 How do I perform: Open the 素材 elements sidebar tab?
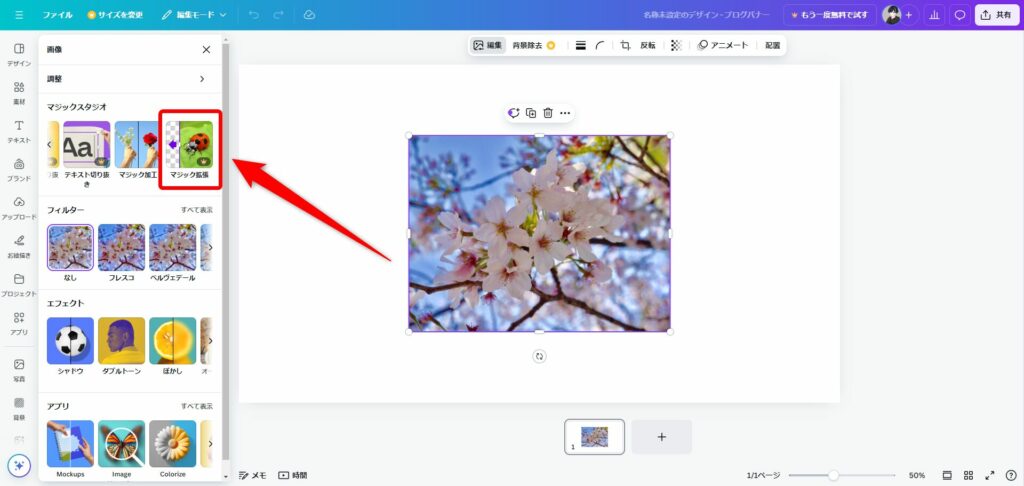click(19, 93)
